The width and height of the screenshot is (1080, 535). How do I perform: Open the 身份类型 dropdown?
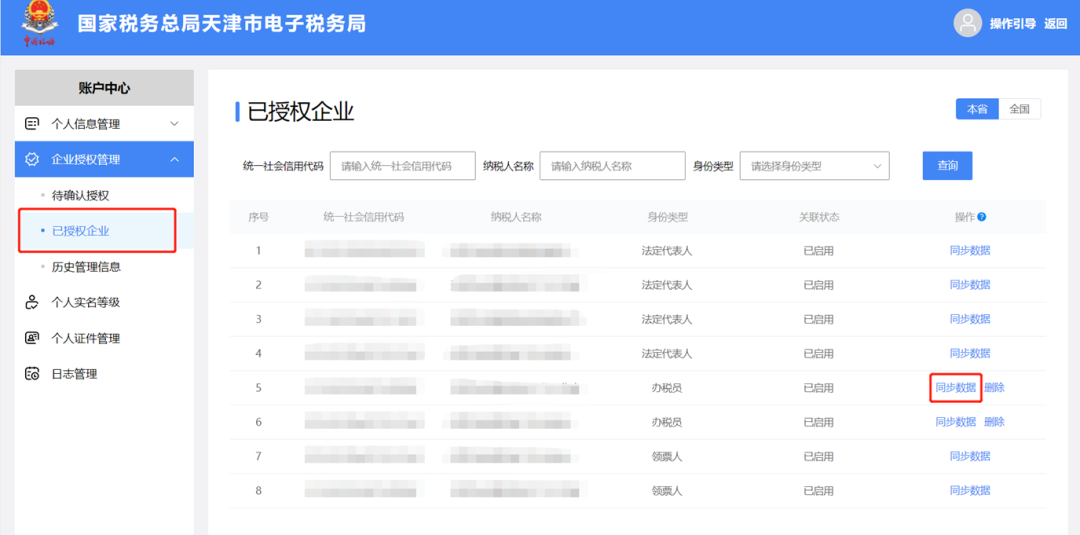pyautogui.click(x=814, y=166)
